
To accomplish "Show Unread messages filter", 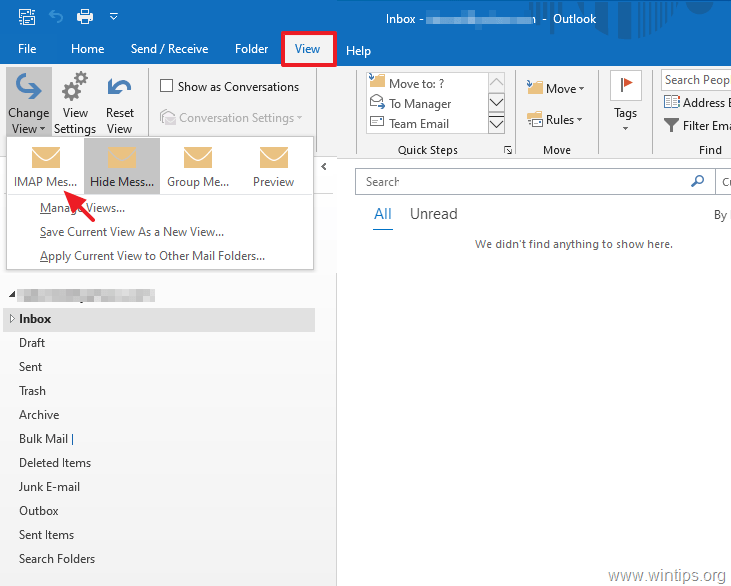I will pos(434,214).
